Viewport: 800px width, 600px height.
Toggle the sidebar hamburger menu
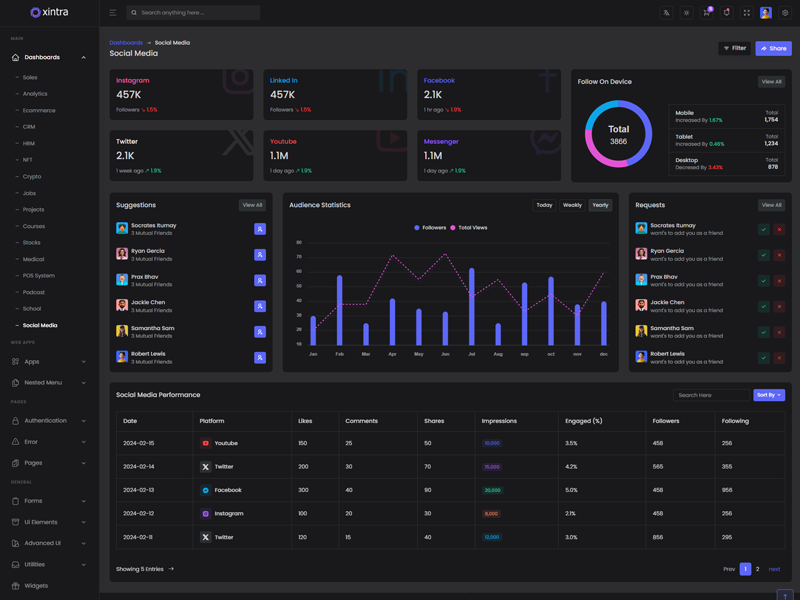(x=113, y=13)
